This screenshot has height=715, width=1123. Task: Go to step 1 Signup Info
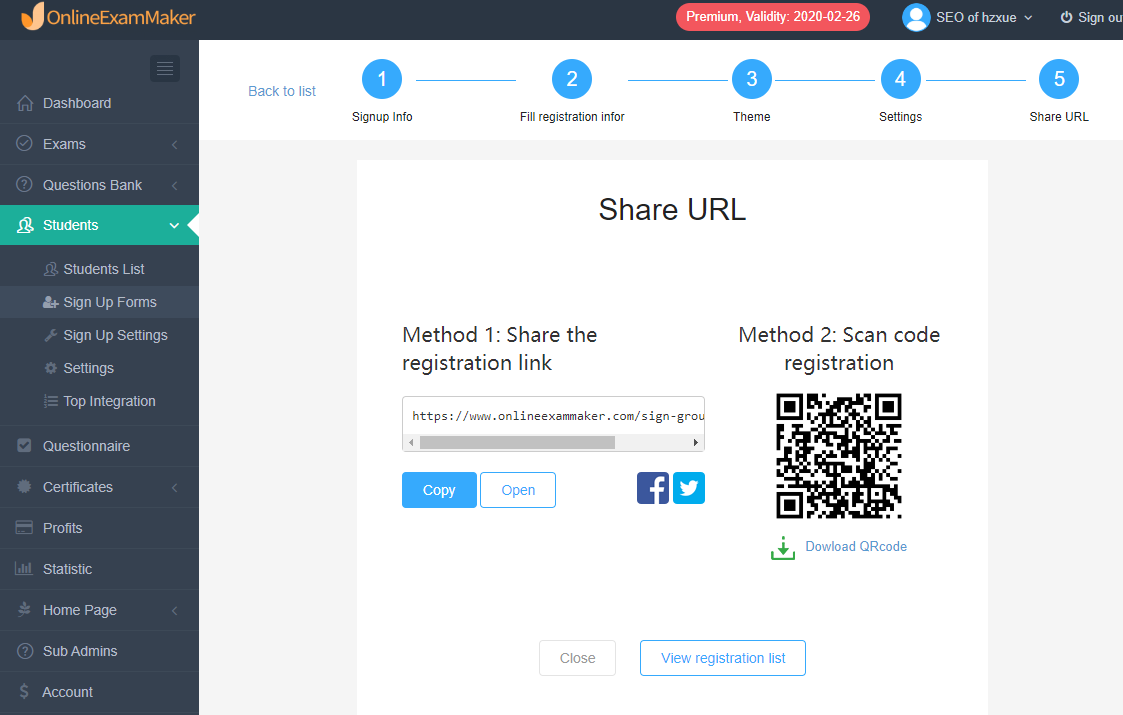point(382,79)
